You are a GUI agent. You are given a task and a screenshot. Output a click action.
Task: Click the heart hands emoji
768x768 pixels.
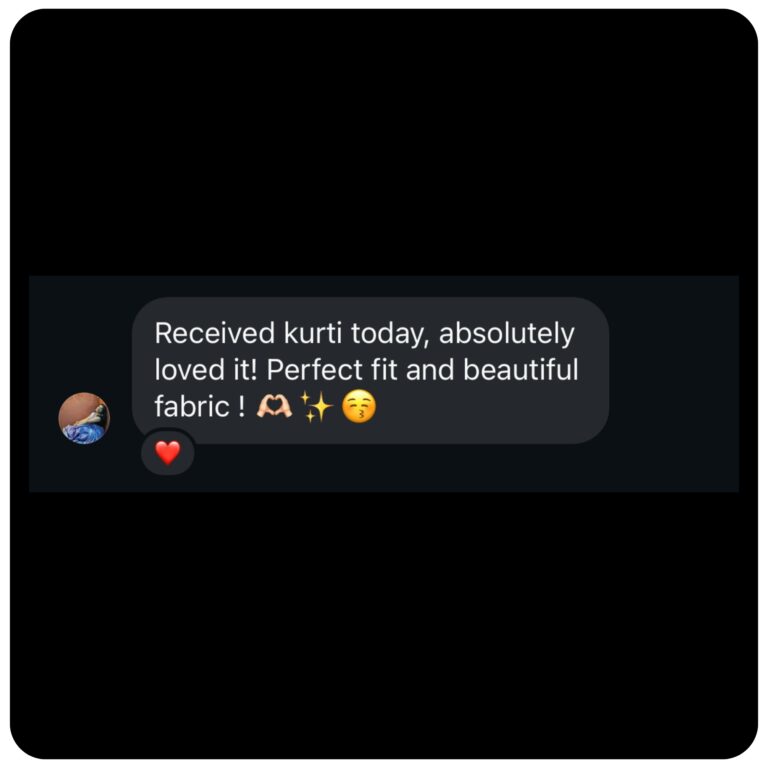point(274,407)
